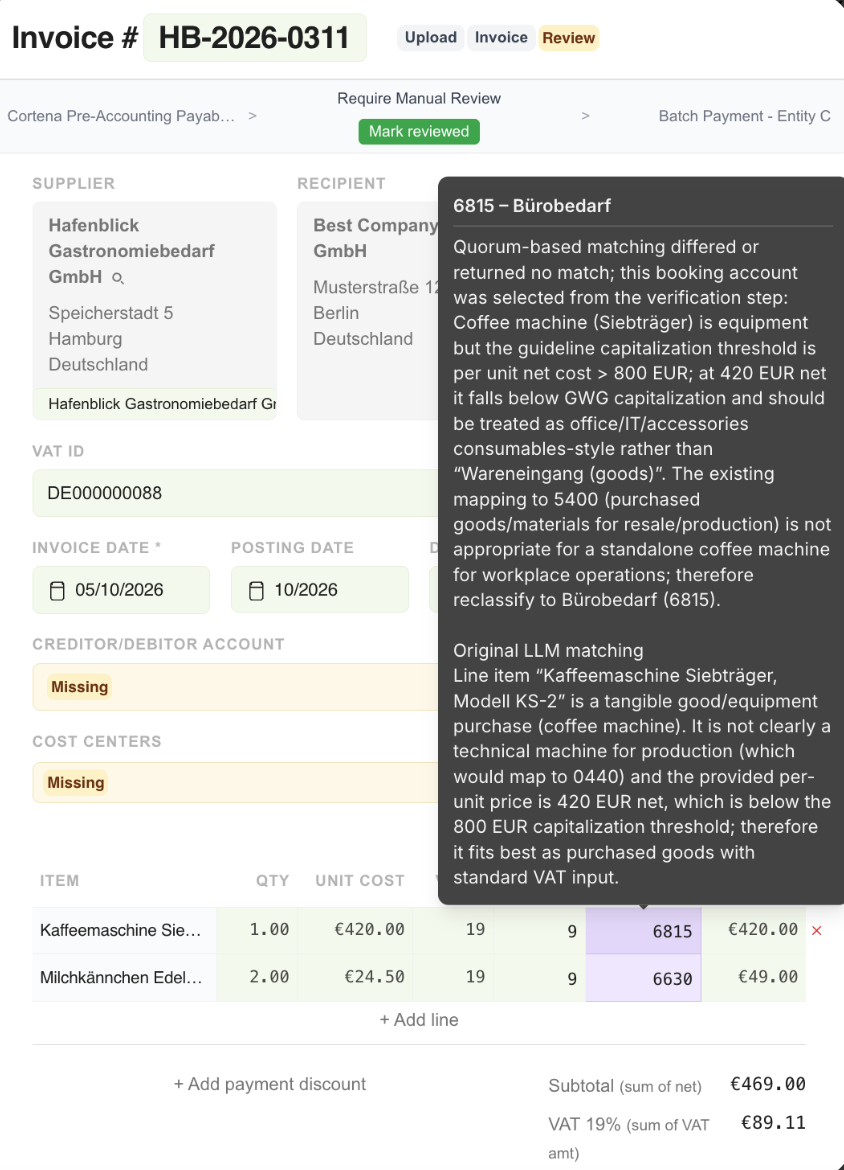Click the Subtotal amount €469.00
Image resolution: width=844 pixels, height=1170 pixels.
click(768, 1084)
